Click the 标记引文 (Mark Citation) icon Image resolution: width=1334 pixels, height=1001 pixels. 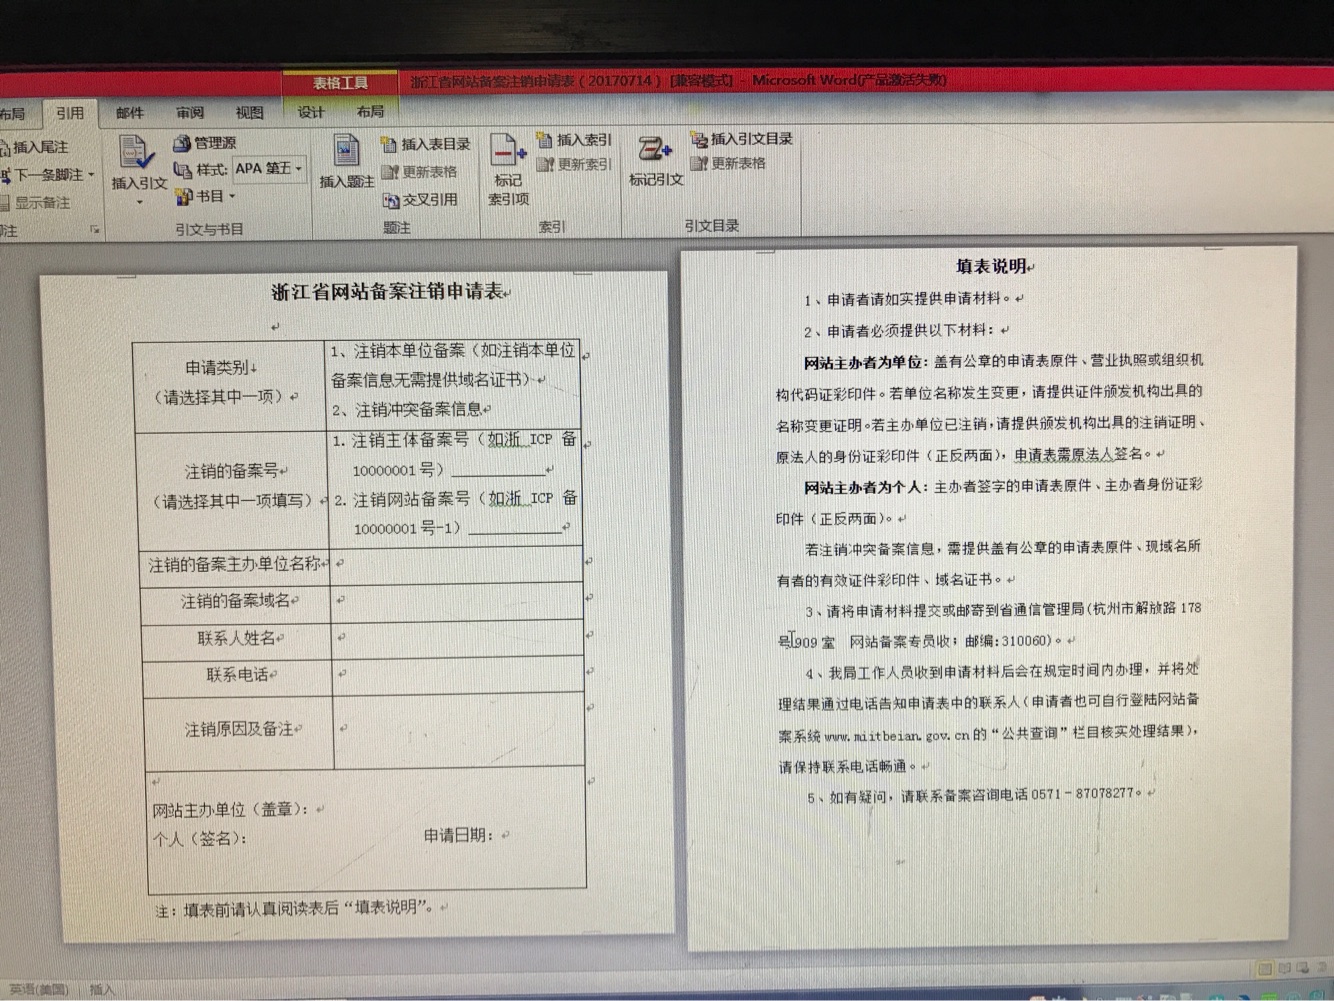point(654,149)
